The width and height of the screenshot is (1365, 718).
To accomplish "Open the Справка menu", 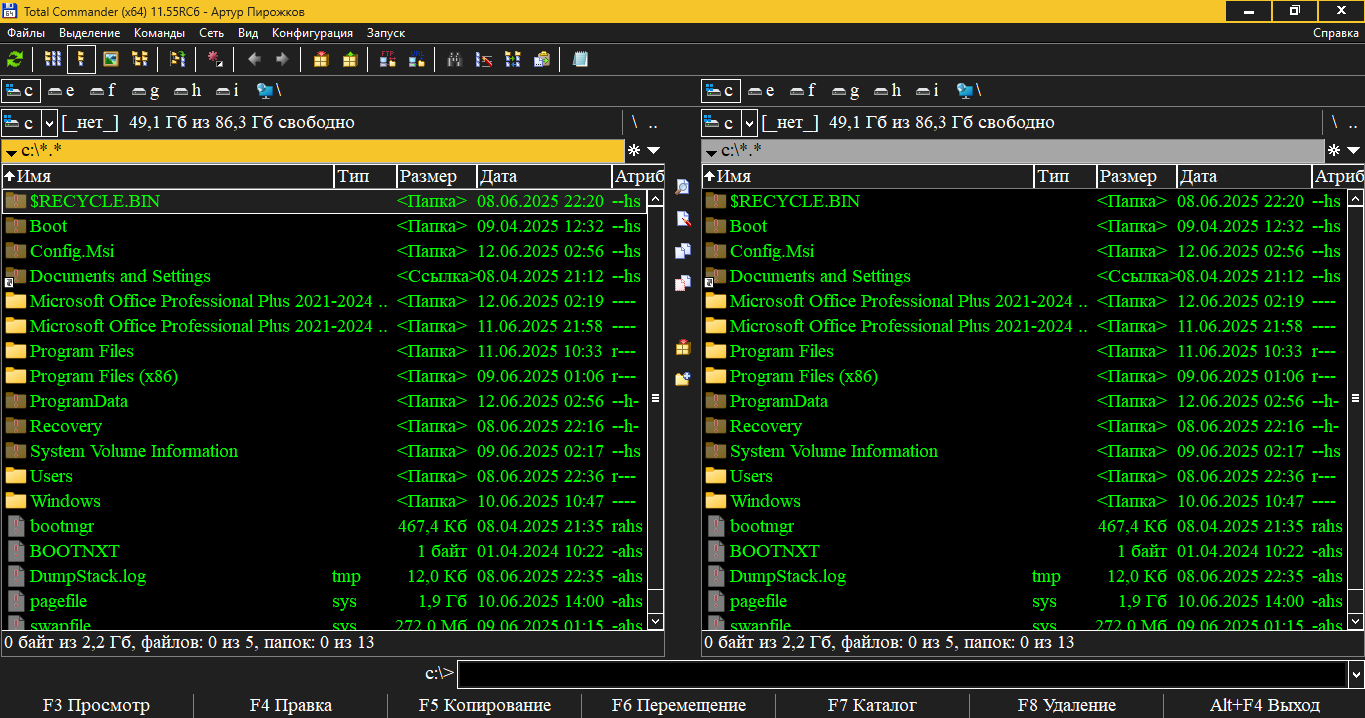I will point(1335,33).
